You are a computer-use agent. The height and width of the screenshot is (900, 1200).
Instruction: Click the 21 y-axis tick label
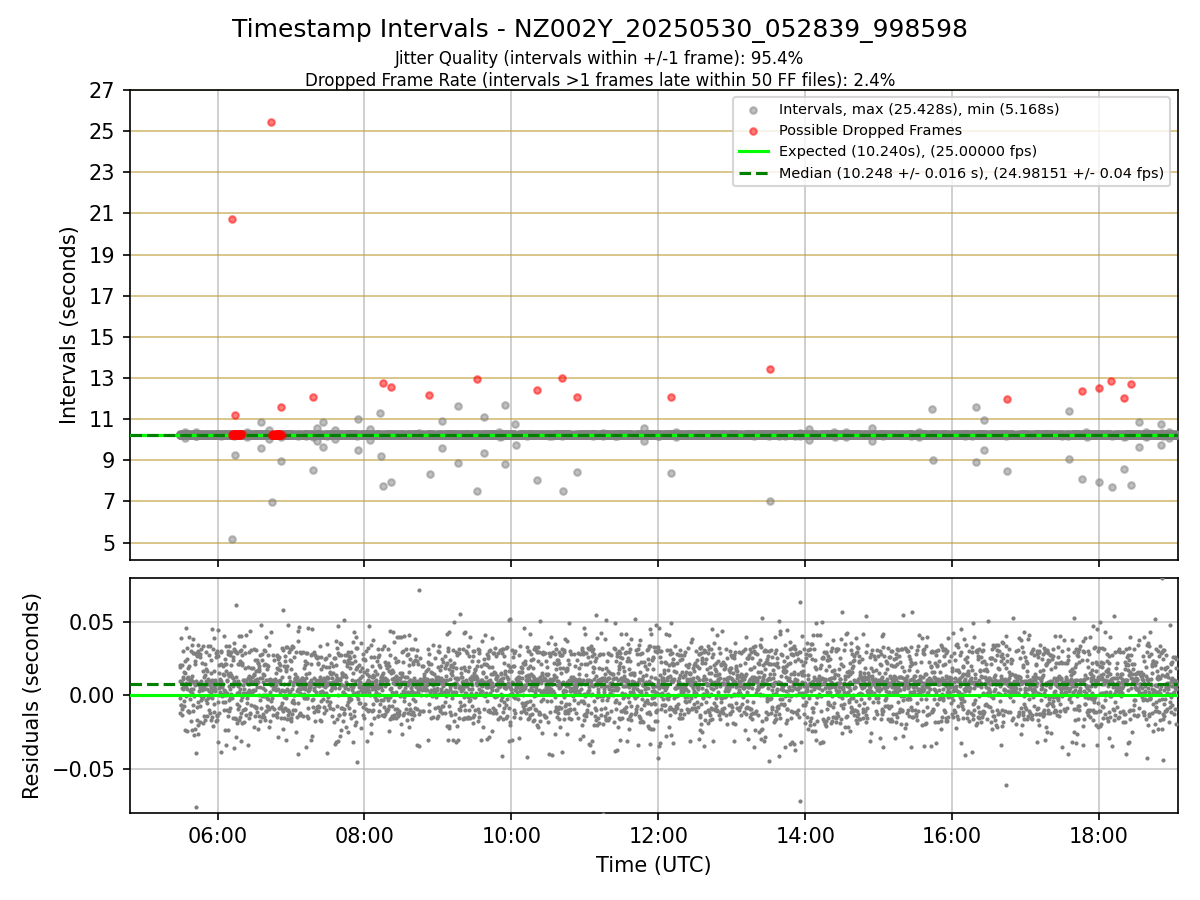pyautogui.click(x=104, y=214)
